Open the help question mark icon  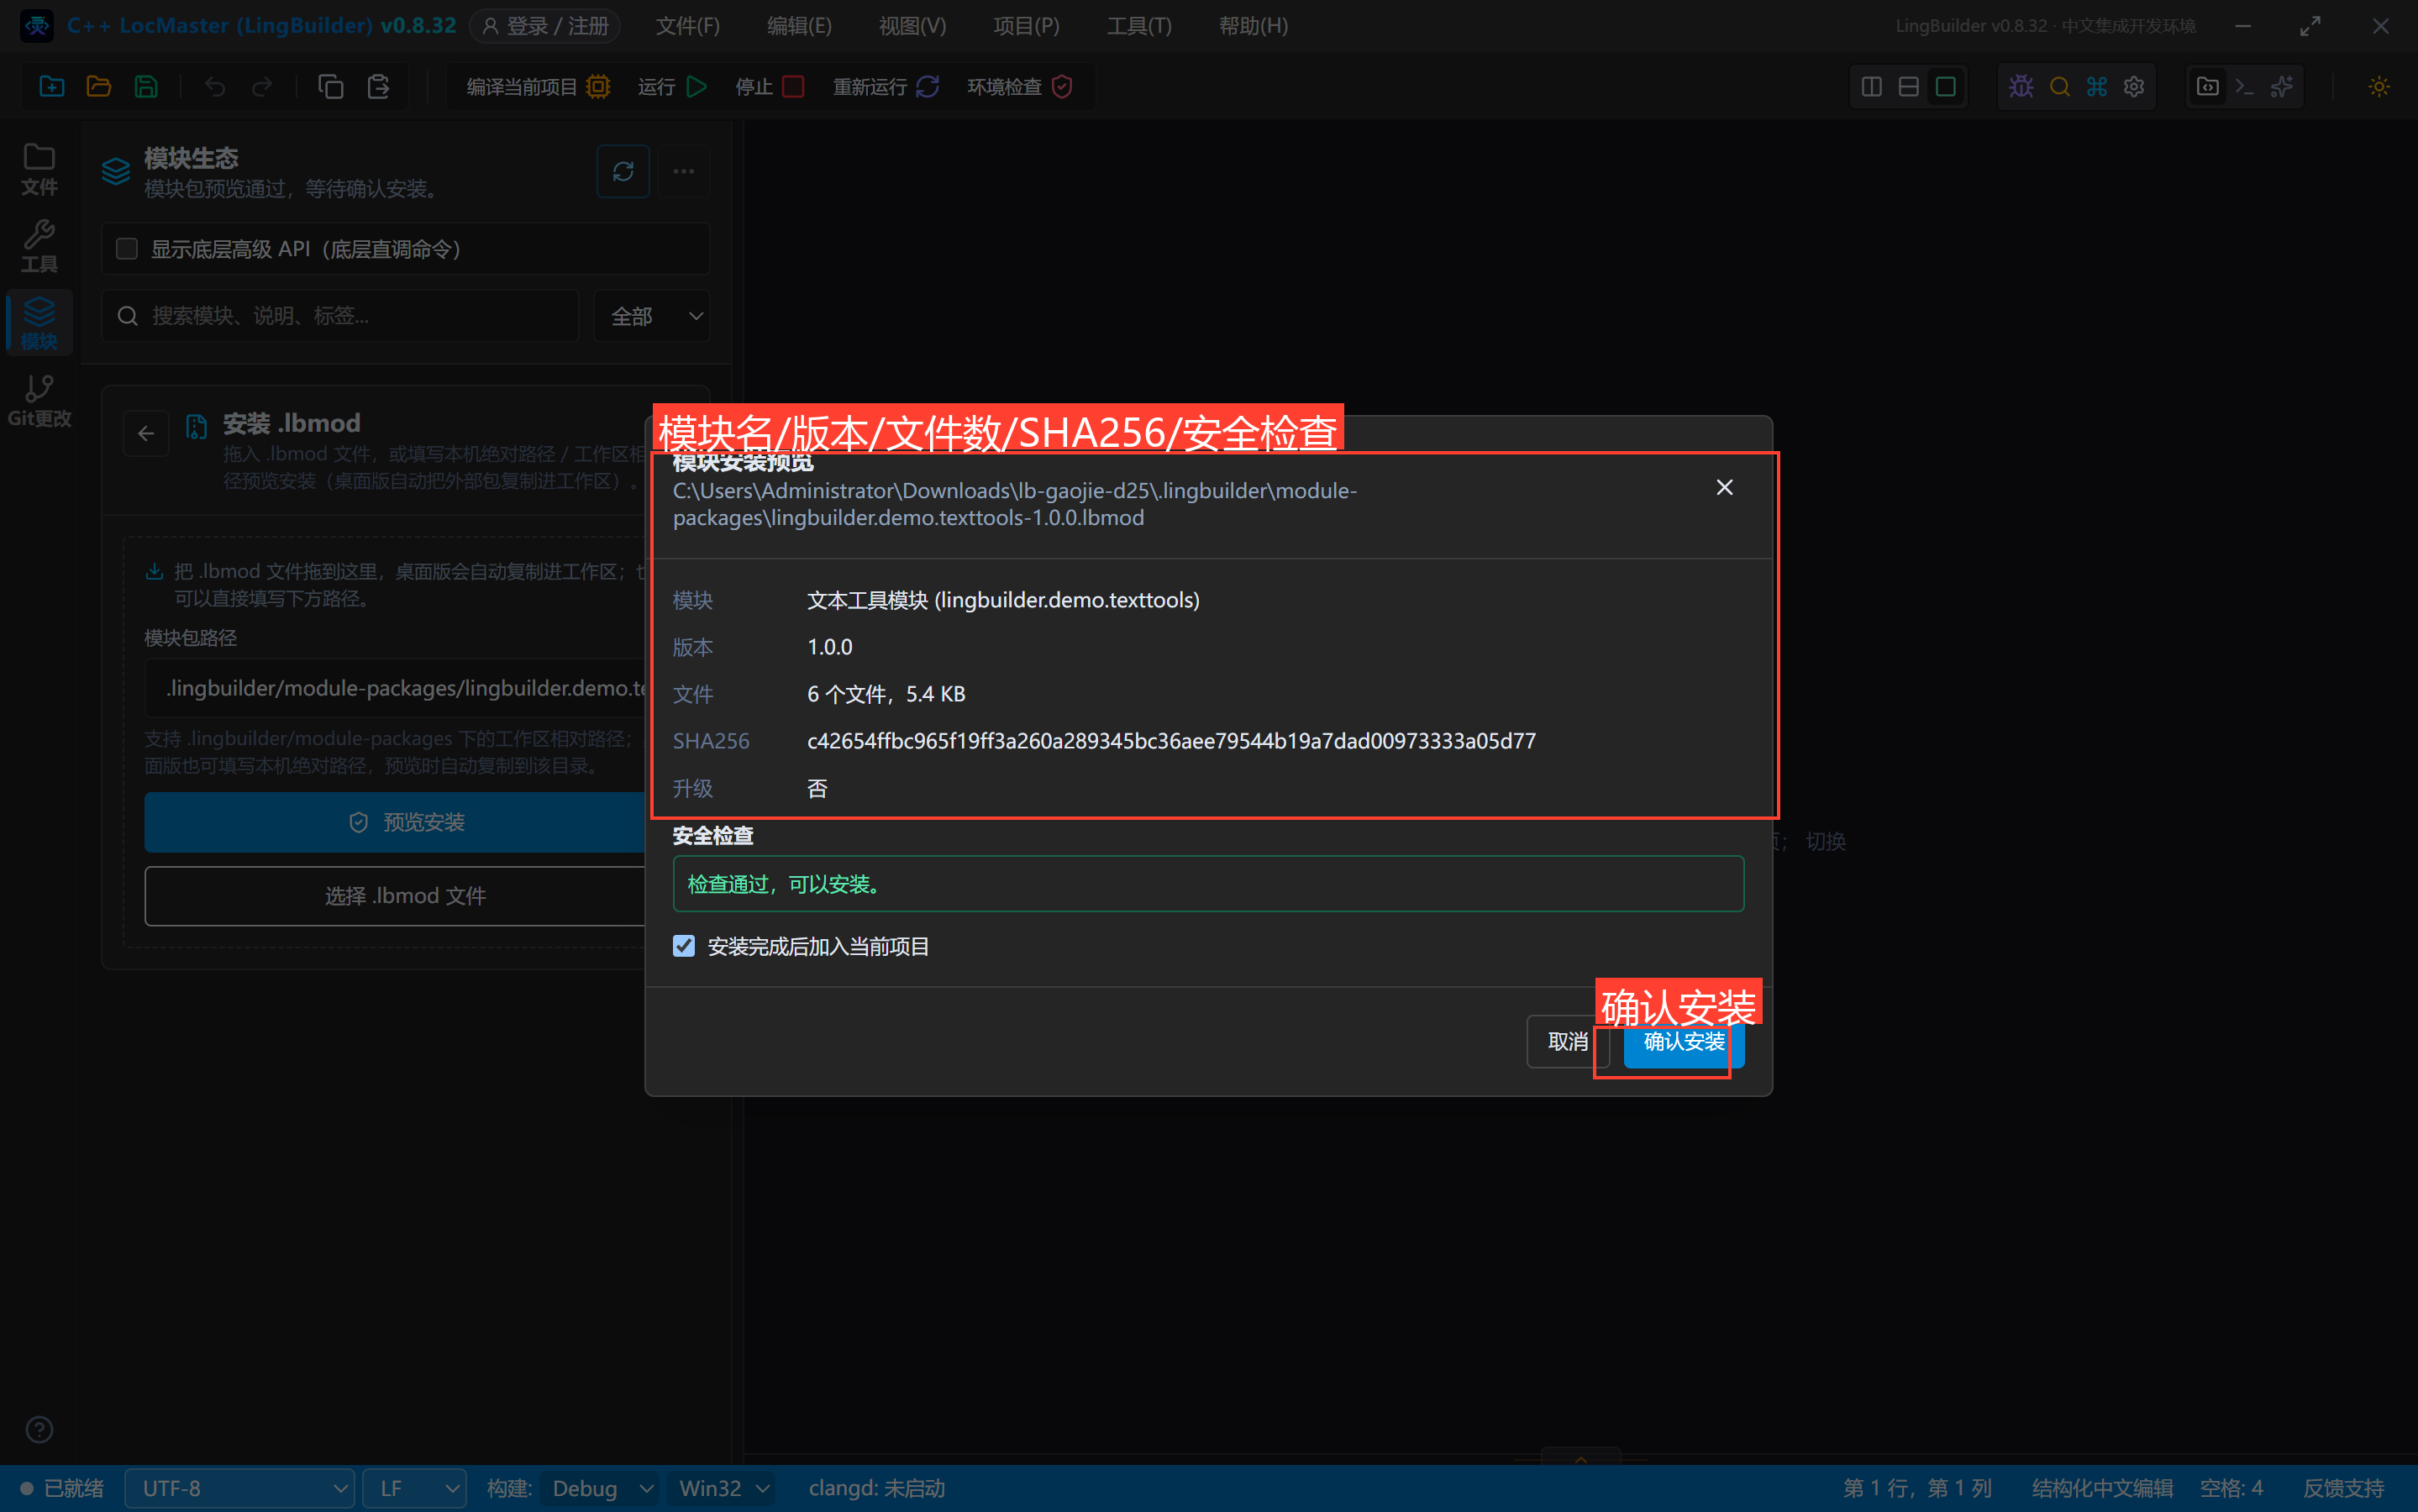(39, 1429)
